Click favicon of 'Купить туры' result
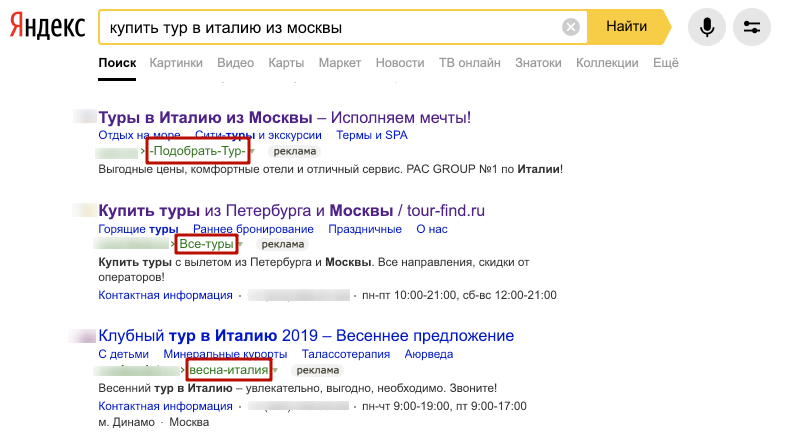This screenshot has width=806, height=436. coord(84,210)
